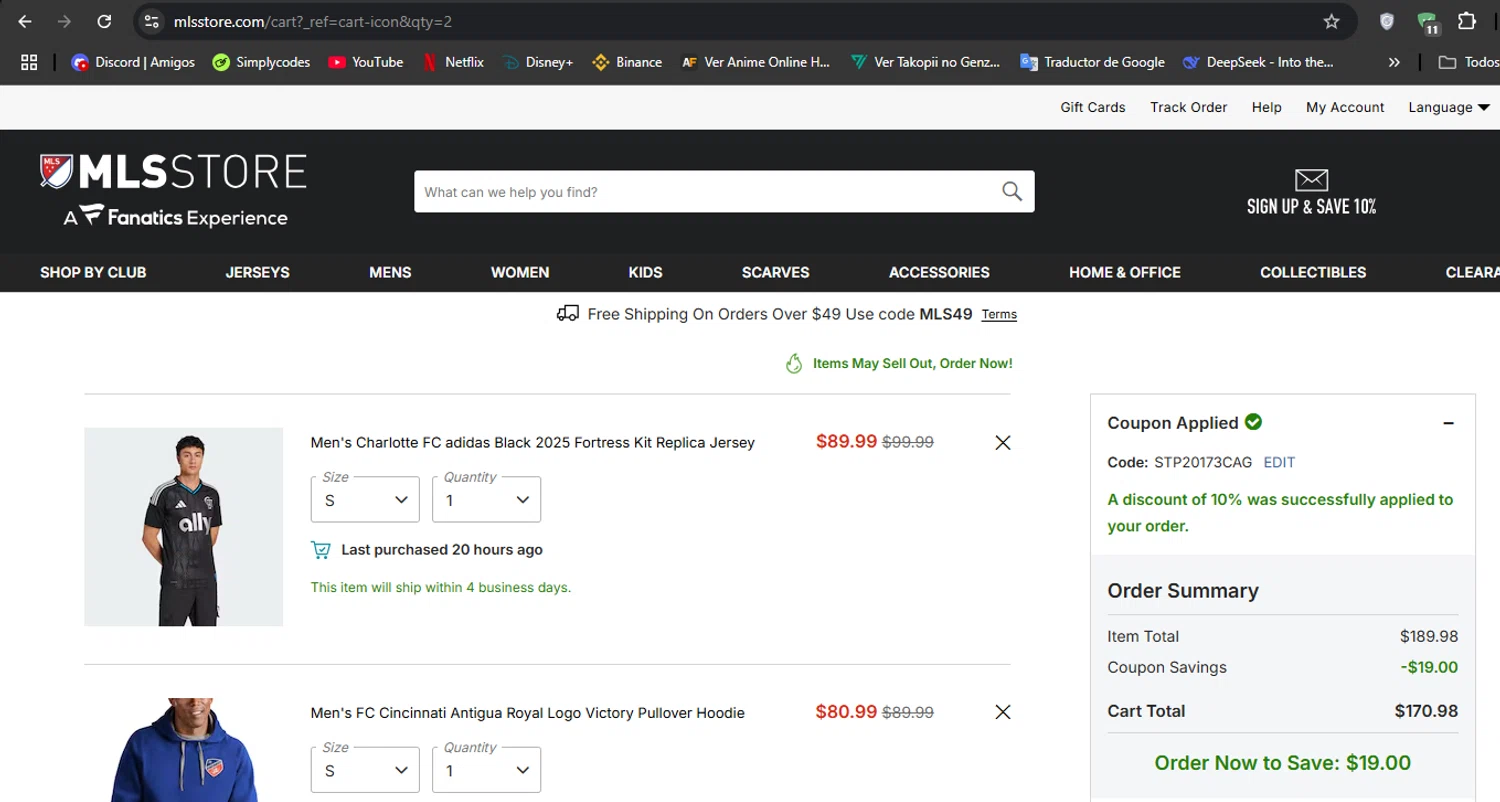Screen dimensions: 1500x802
Task: Bookmark this page with the star icon
Action: 1331,22
